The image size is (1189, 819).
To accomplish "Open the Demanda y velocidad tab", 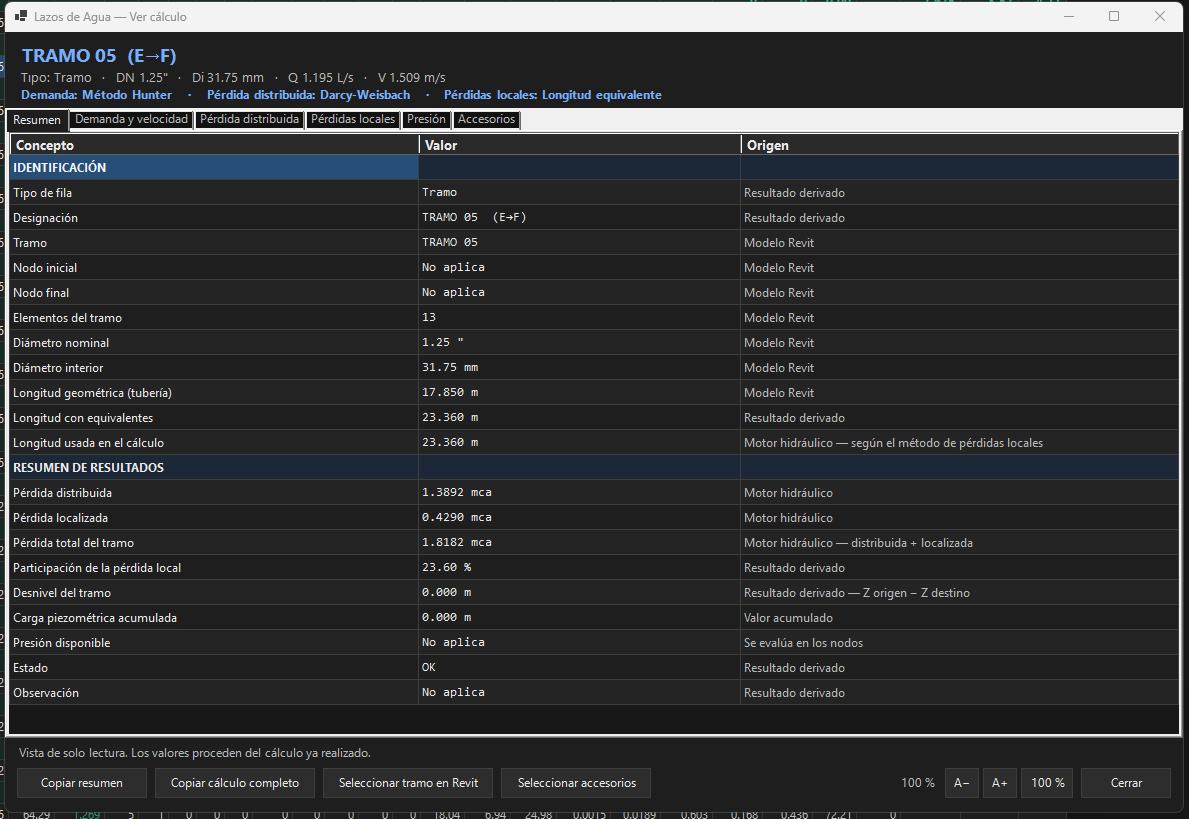I will click(131, 120).
